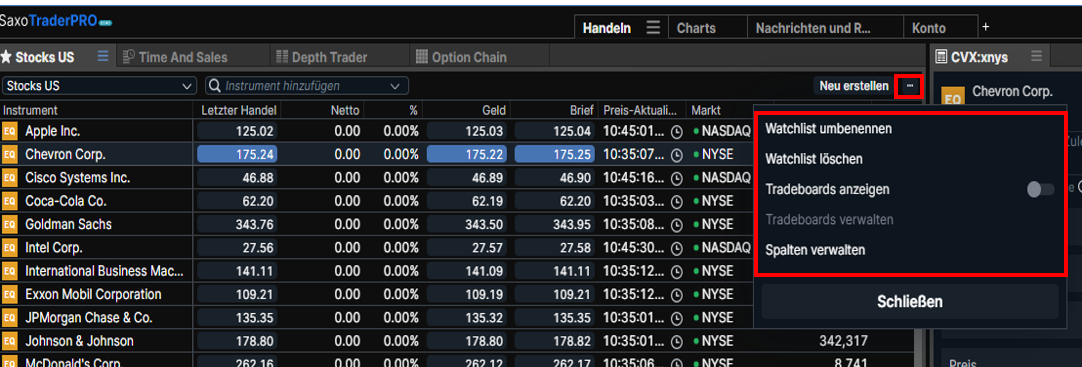Click the EQ icon next to Johnson & Johnson
The image size is (1082, 367).
pyautogui.click(x=10, y=341)
